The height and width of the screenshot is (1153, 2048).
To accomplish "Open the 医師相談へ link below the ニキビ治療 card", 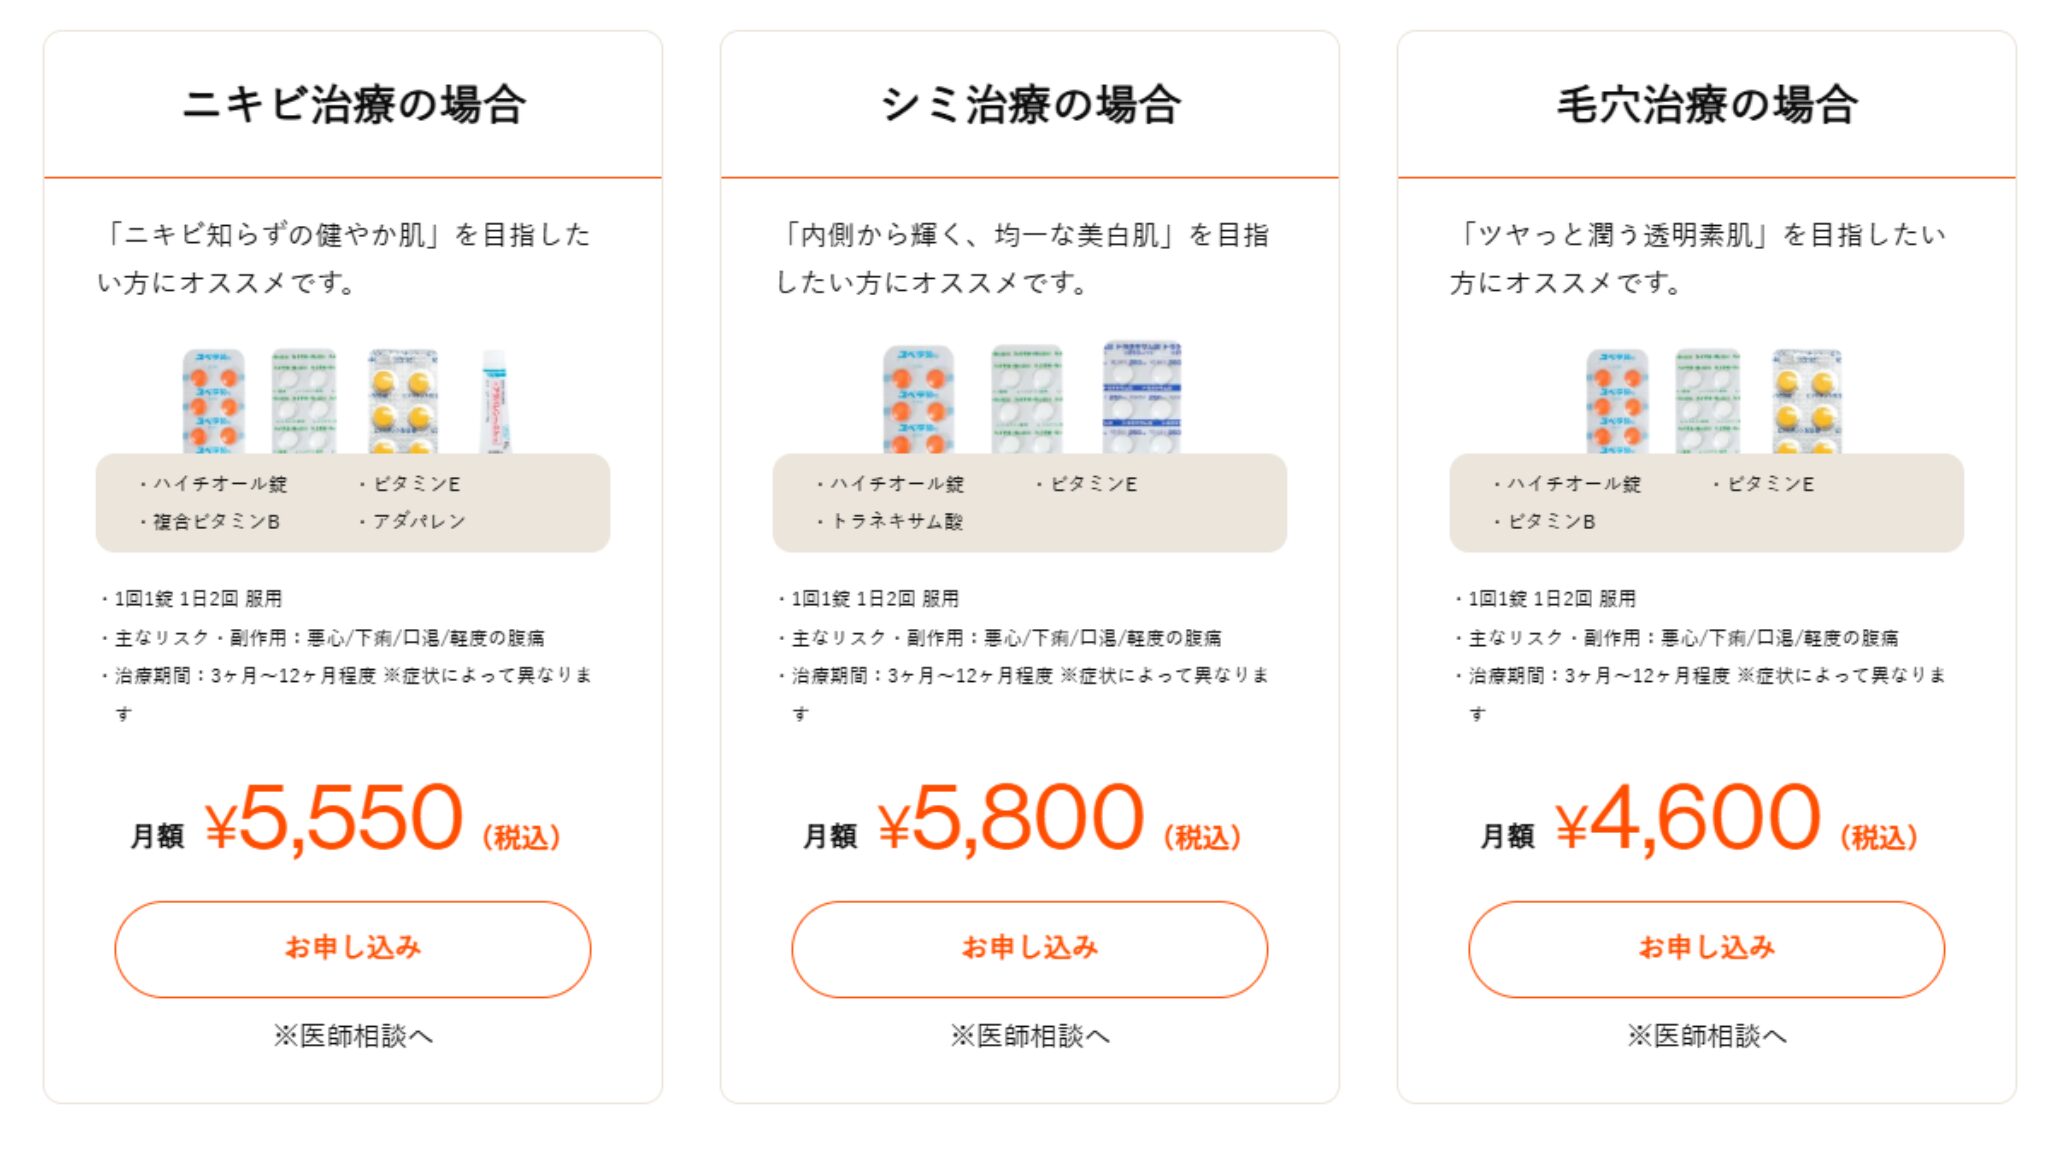I will click(x=352, y=1036).
